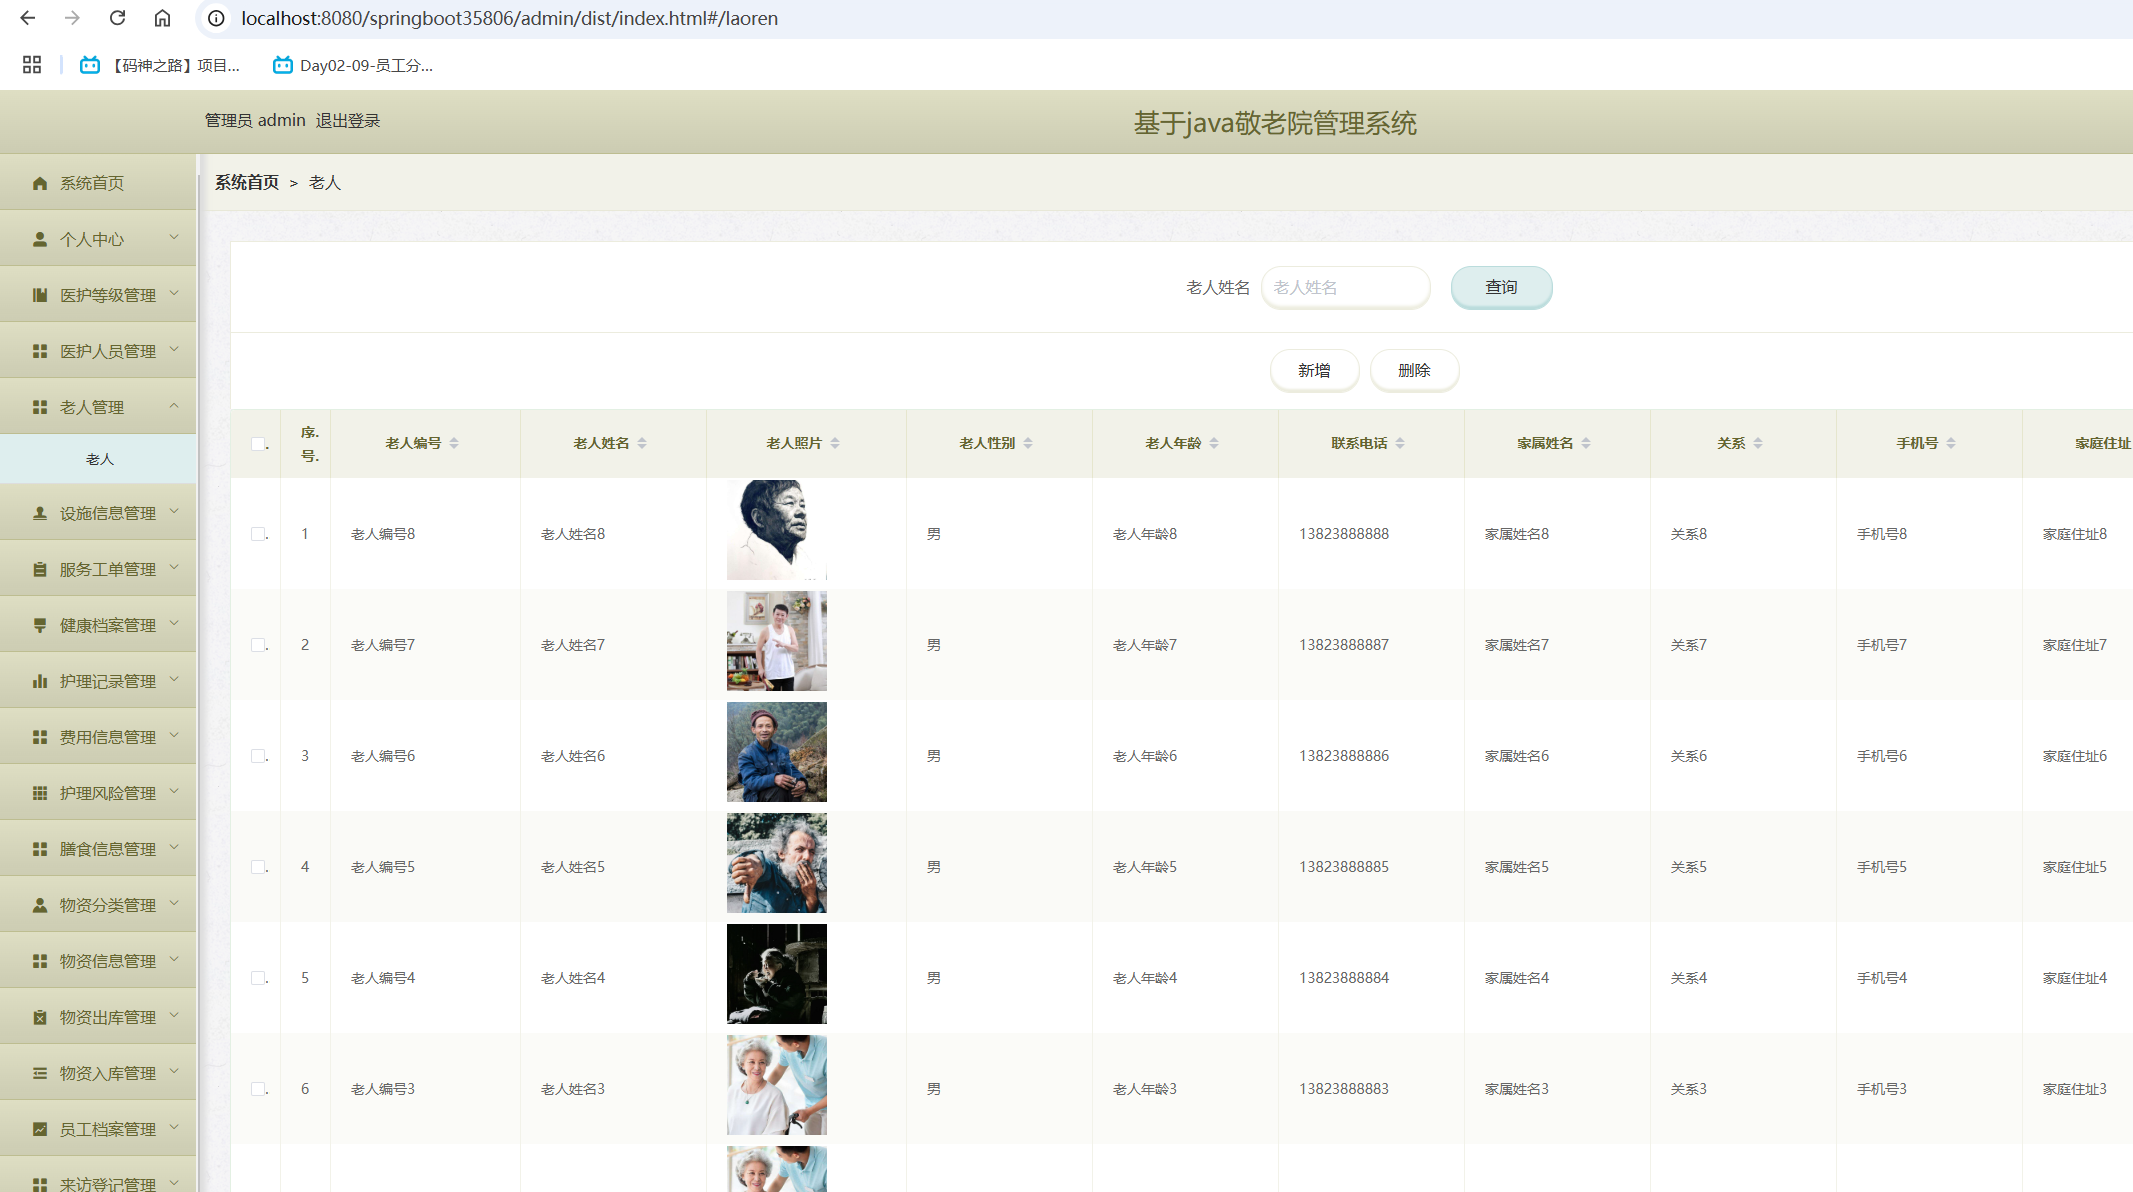Click the 新增 button
Screen dimensions: 2133x1192
(x=1314, y=370)
